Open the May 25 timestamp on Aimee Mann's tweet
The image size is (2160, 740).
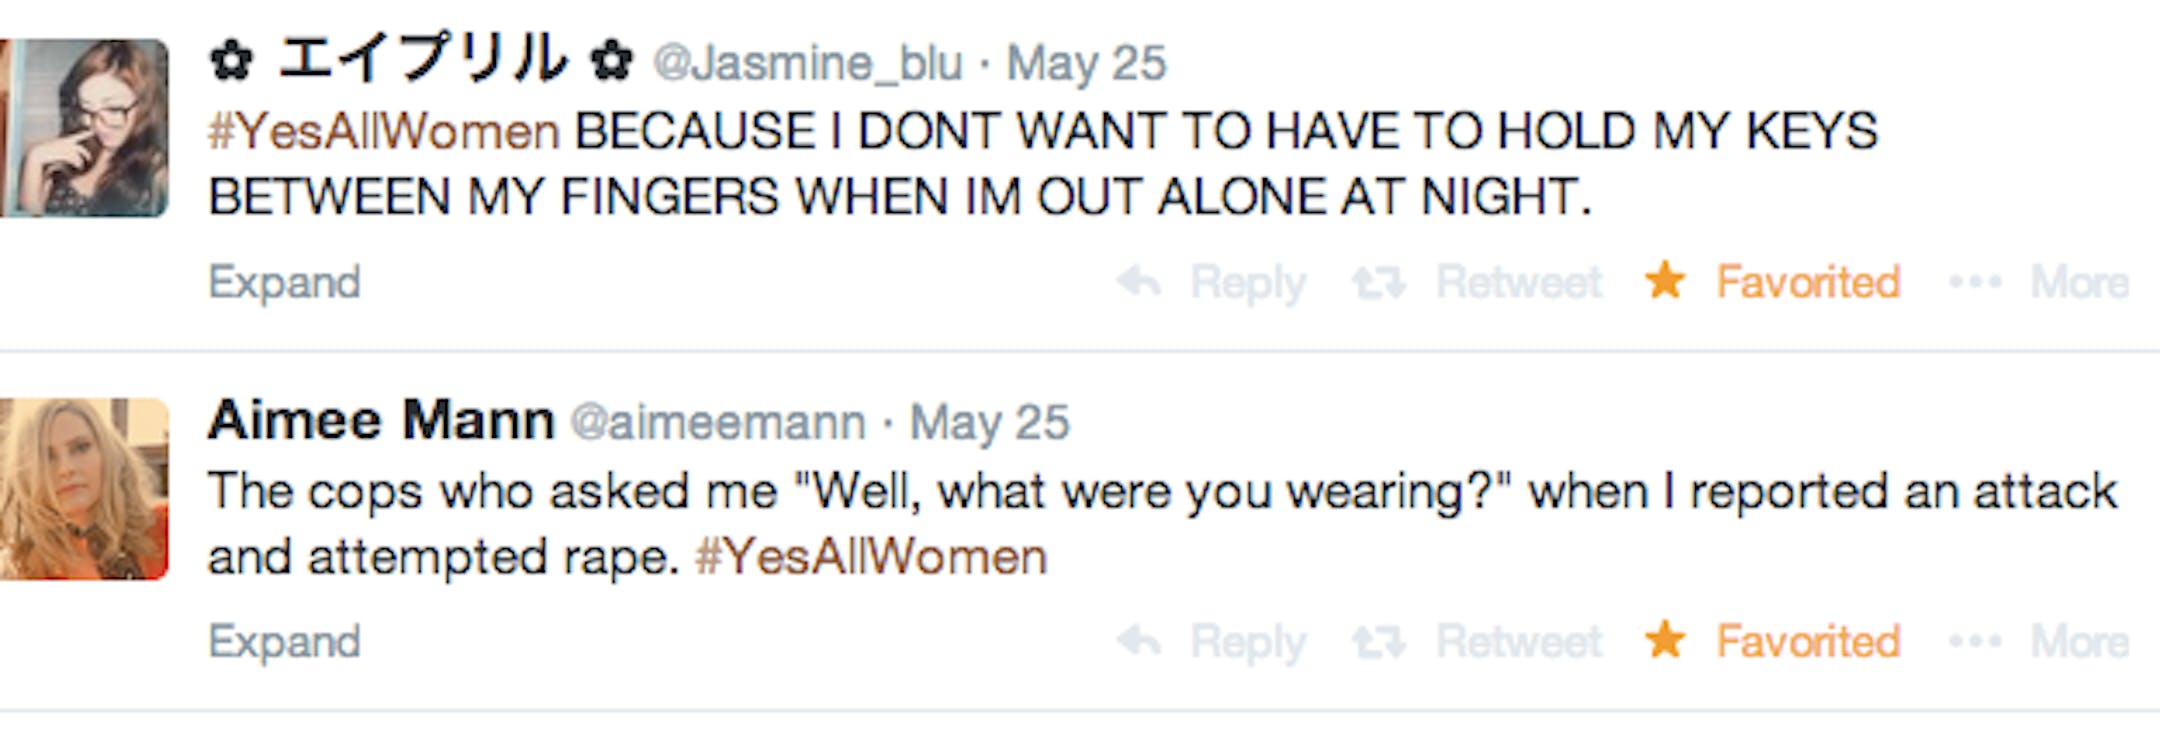click(x=990, y=423)
